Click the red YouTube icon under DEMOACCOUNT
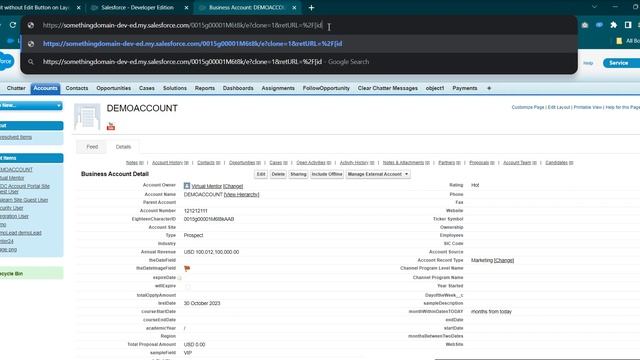Image resolution: width=640 pixels, height=360 pixels. pyautogui.click(x=111, y=126)
